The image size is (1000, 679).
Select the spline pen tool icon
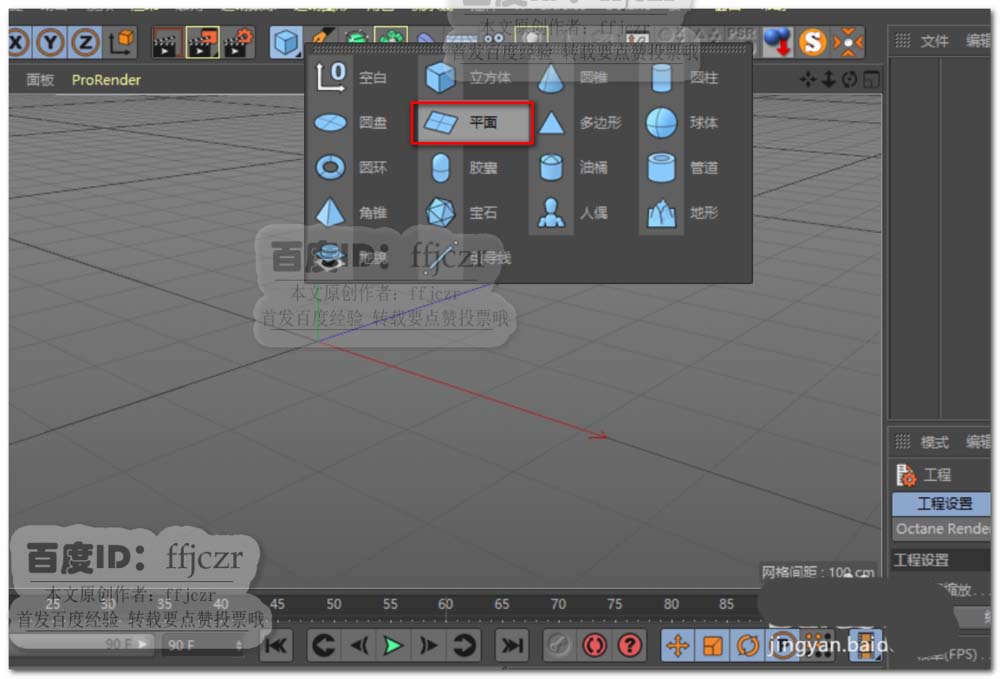click(320, 36)
